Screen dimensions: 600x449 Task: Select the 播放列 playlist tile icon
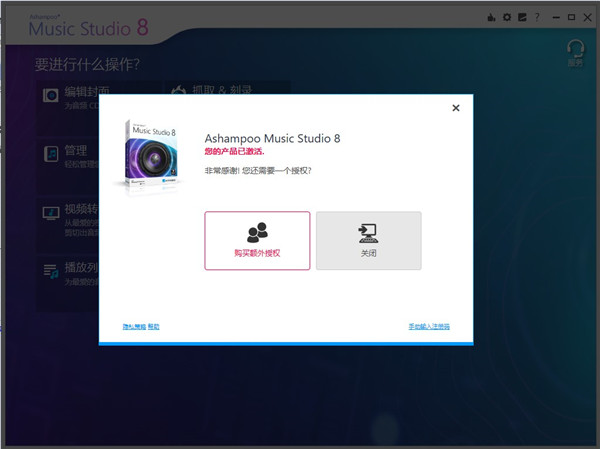[x=51, y=271]
